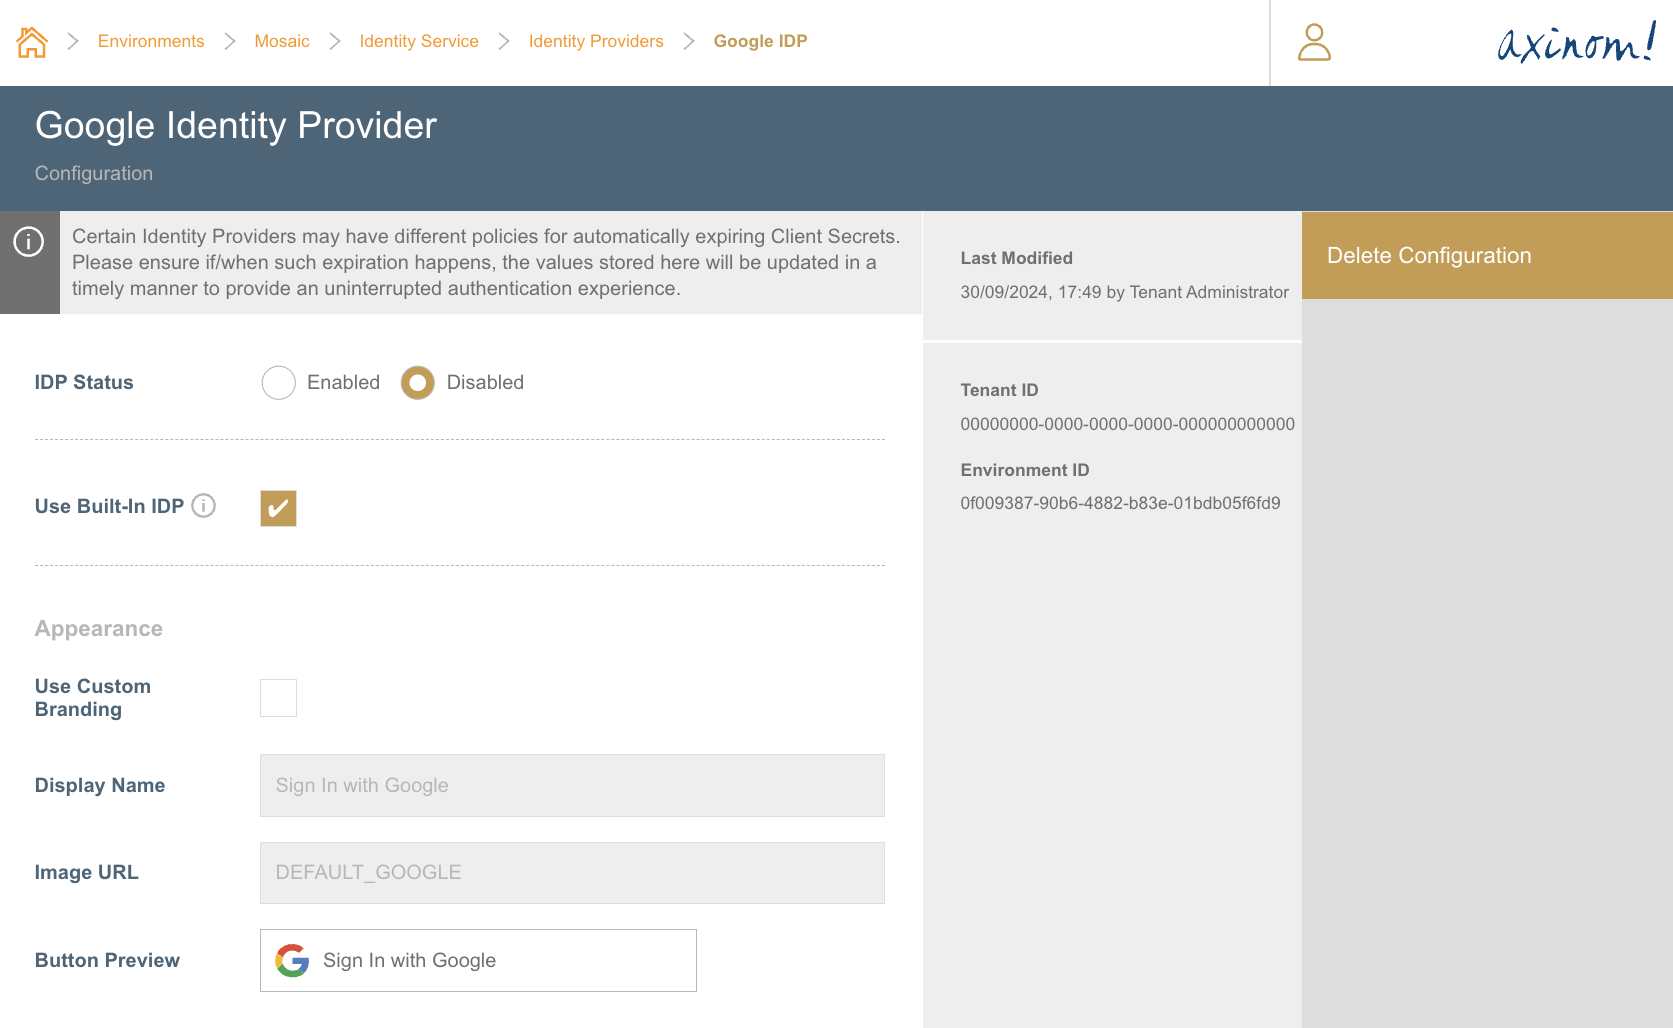The image size is (1673, 1028).
Task: Select the Disabled radio for IDP Status
Action: pos(417,382)
